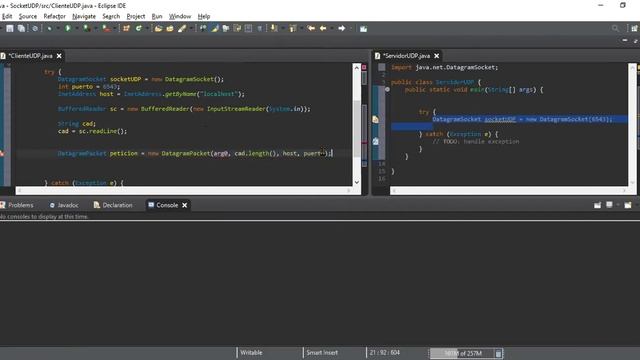This screenshot has width=640, height=360.
Task: Click the Coverage run icon in the toolbar
Action: [86, 29]
